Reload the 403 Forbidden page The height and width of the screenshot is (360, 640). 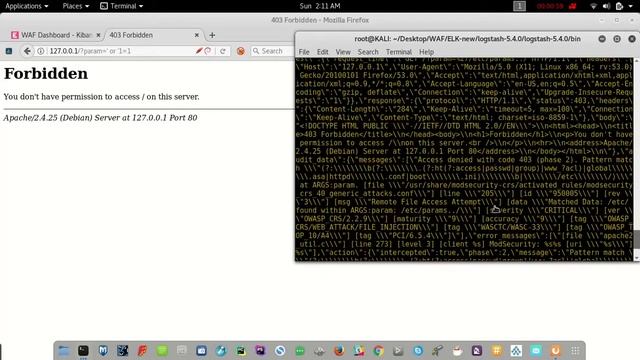[222, 51]
